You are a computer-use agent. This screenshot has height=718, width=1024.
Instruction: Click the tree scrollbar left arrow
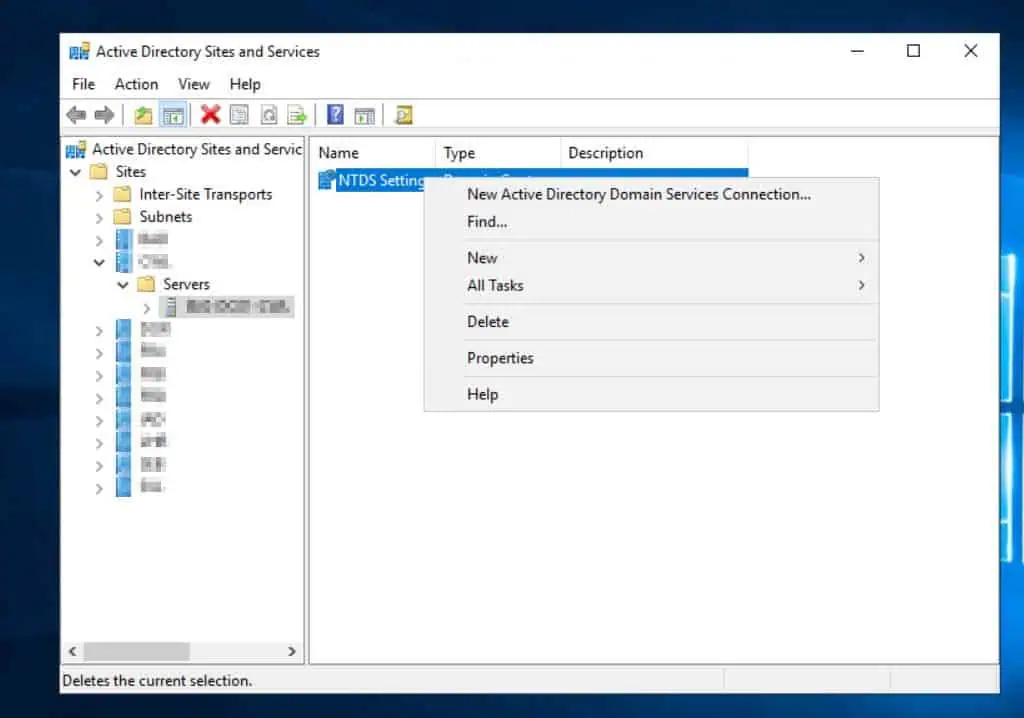(x=73, y=651)
